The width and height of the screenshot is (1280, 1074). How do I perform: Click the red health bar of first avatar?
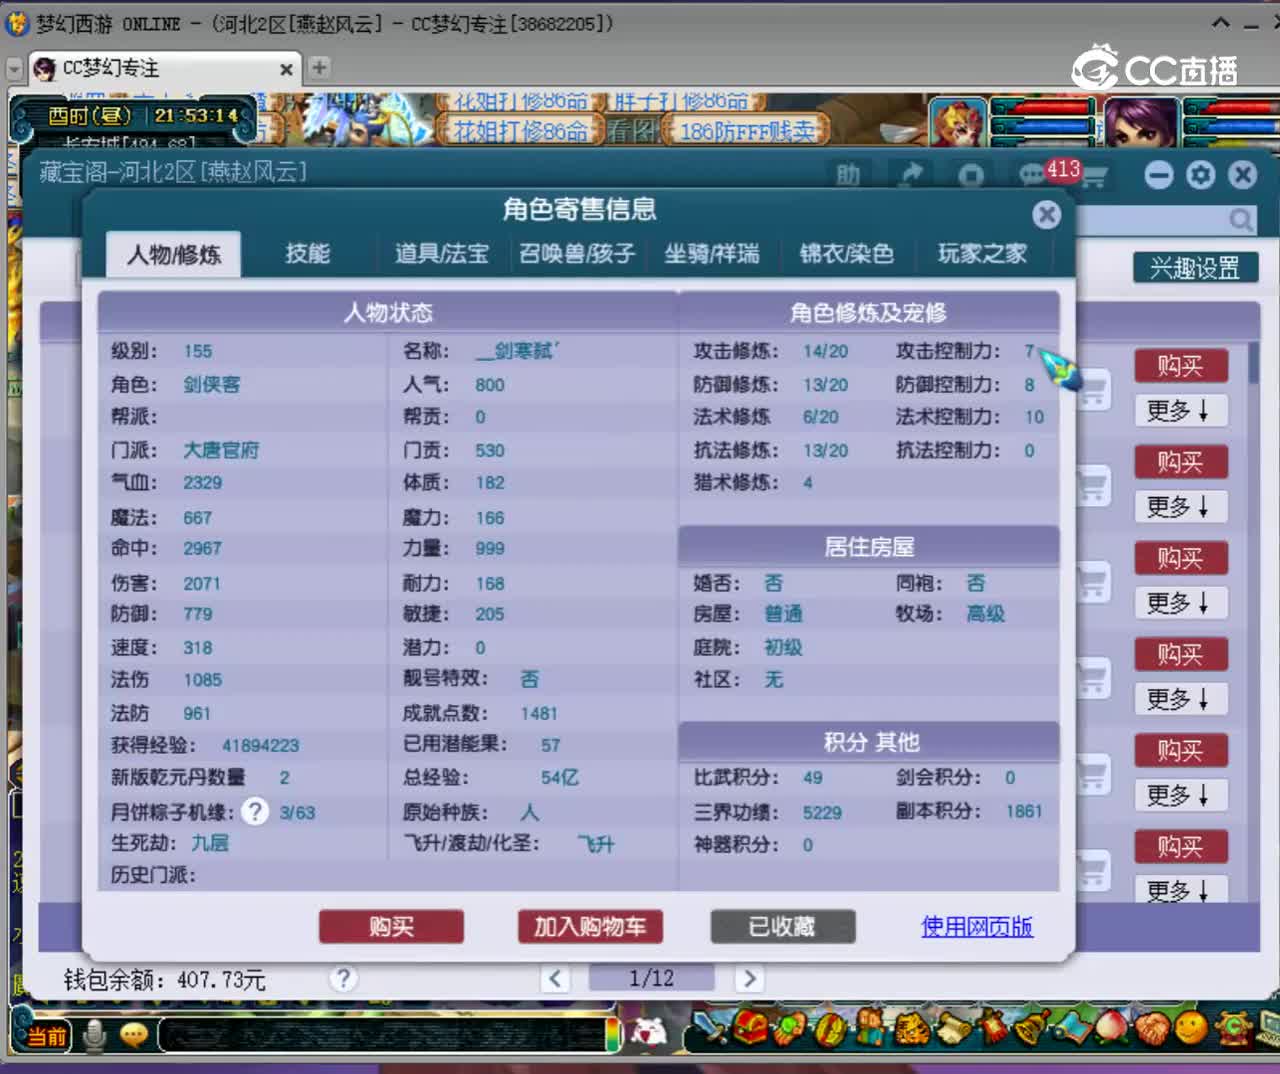[1043, 108]
